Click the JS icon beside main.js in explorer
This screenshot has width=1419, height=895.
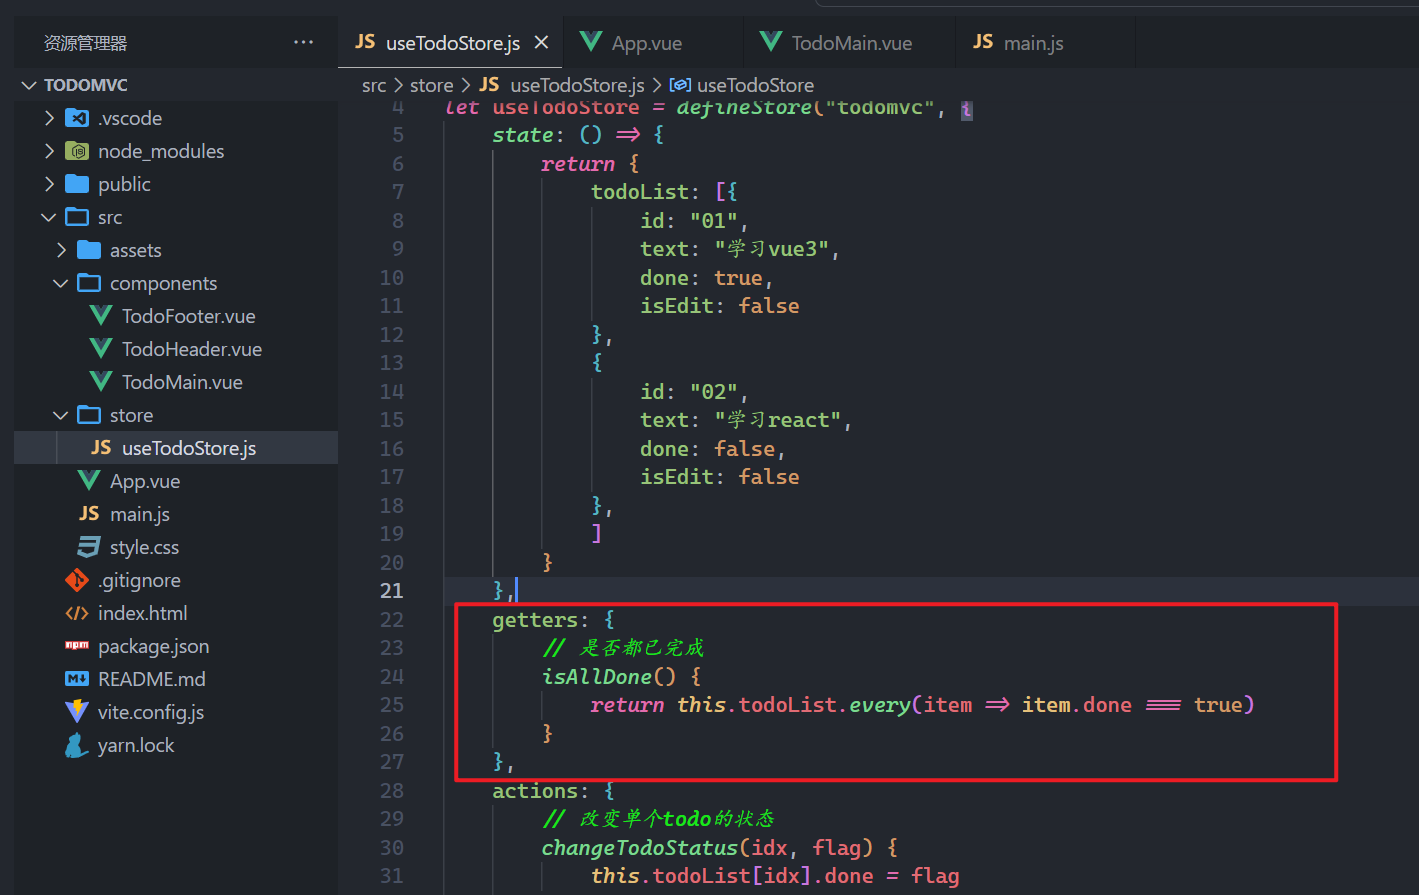pyautogui.click(x=89, y=513)
